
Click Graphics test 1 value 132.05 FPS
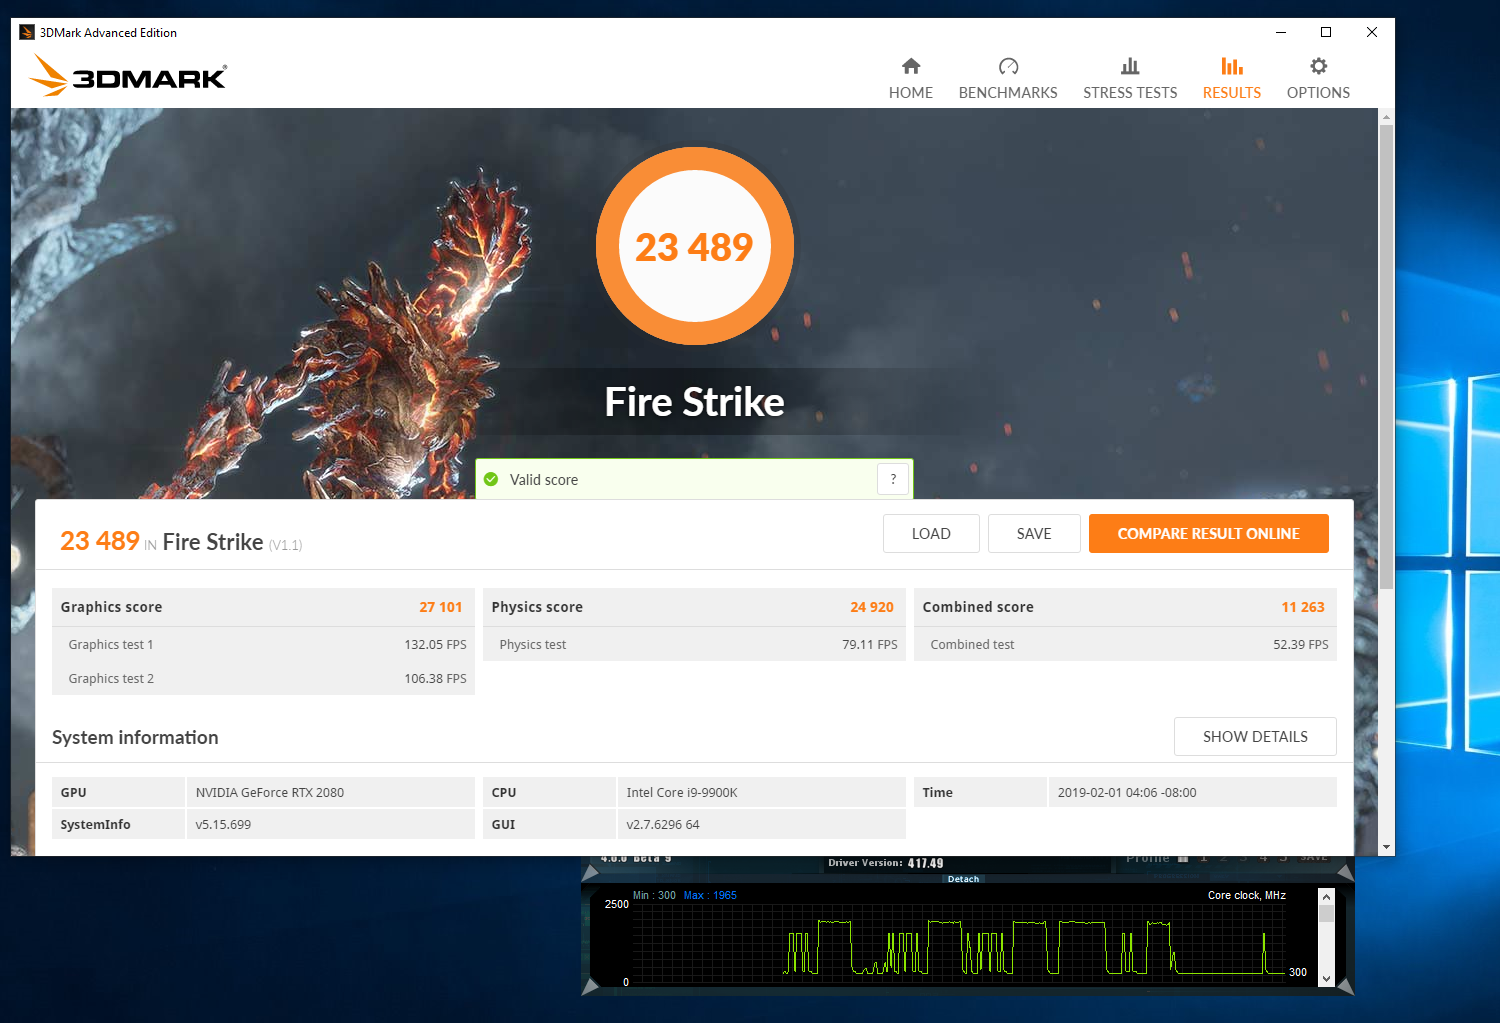coord(435,644)
